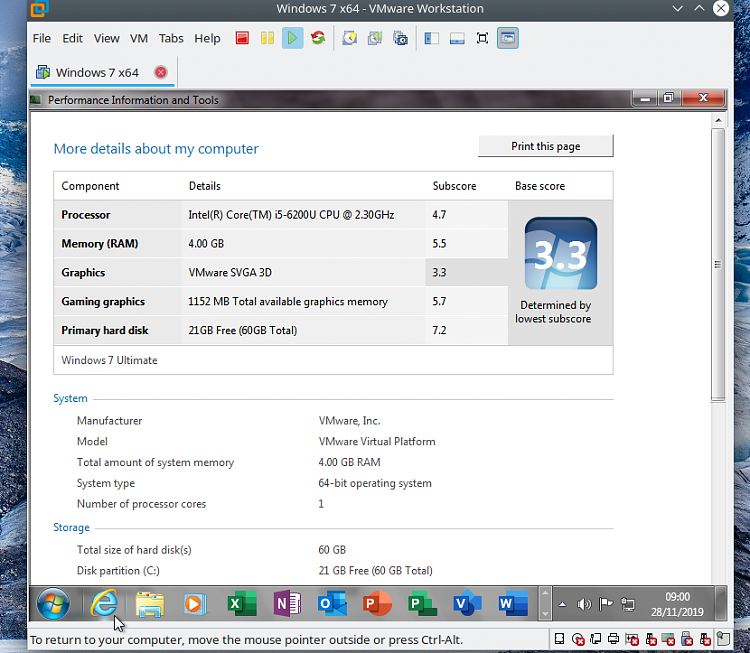Open the File menu
This screenshot has height=653, width=750.
(42, 38)
